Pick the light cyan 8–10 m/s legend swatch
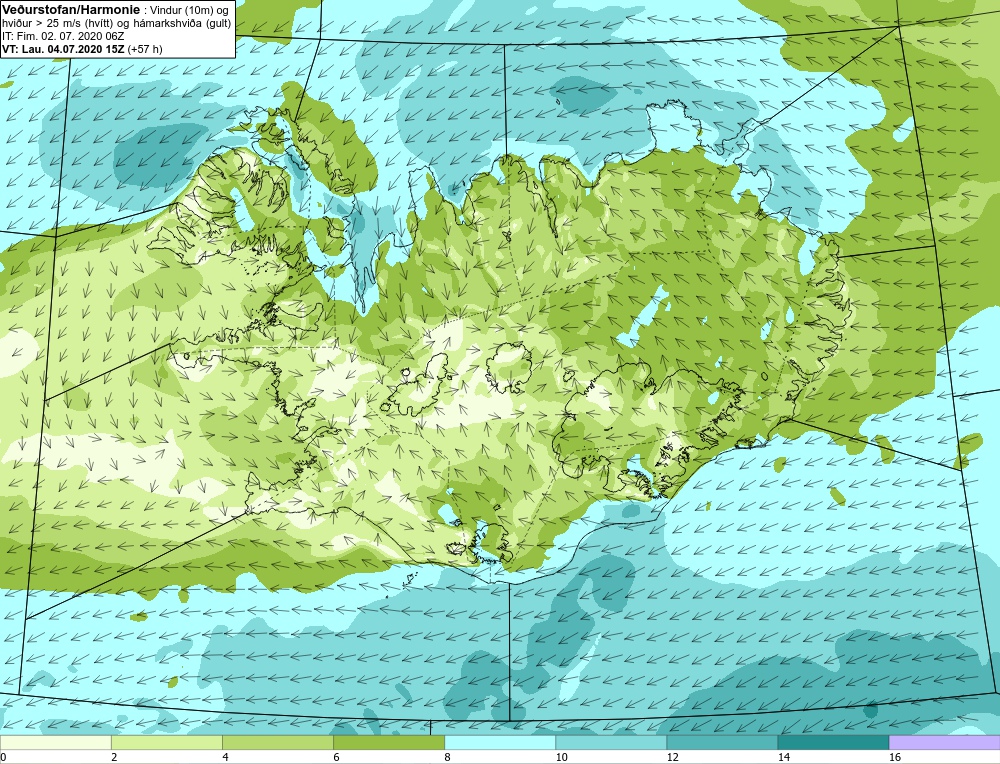The width and height of the screenshot is (1000, 764). (x=499, y=742)
